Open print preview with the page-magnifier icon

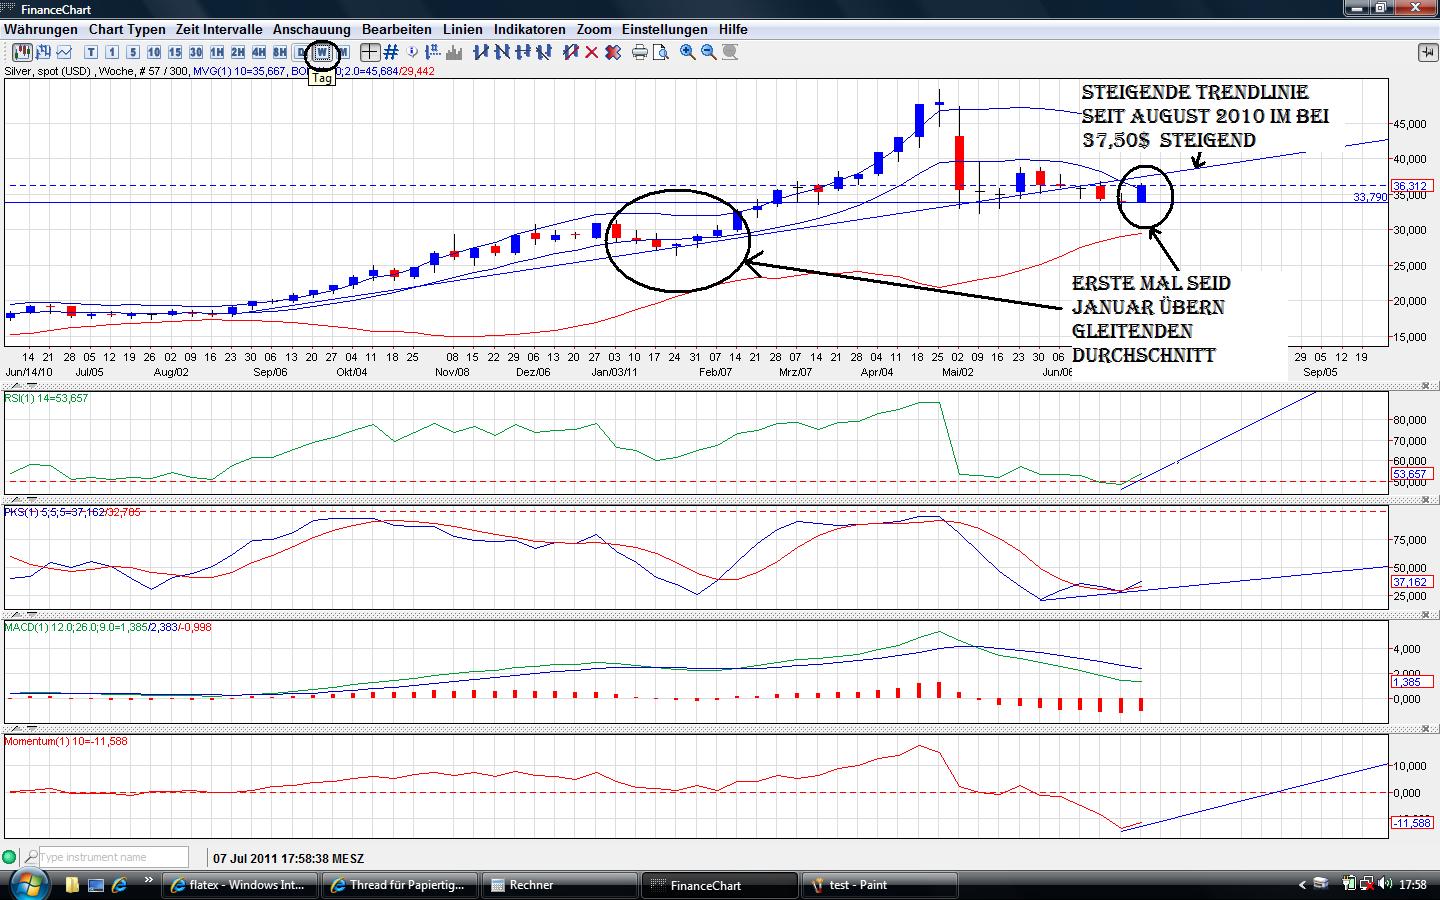tap(661, 52)
